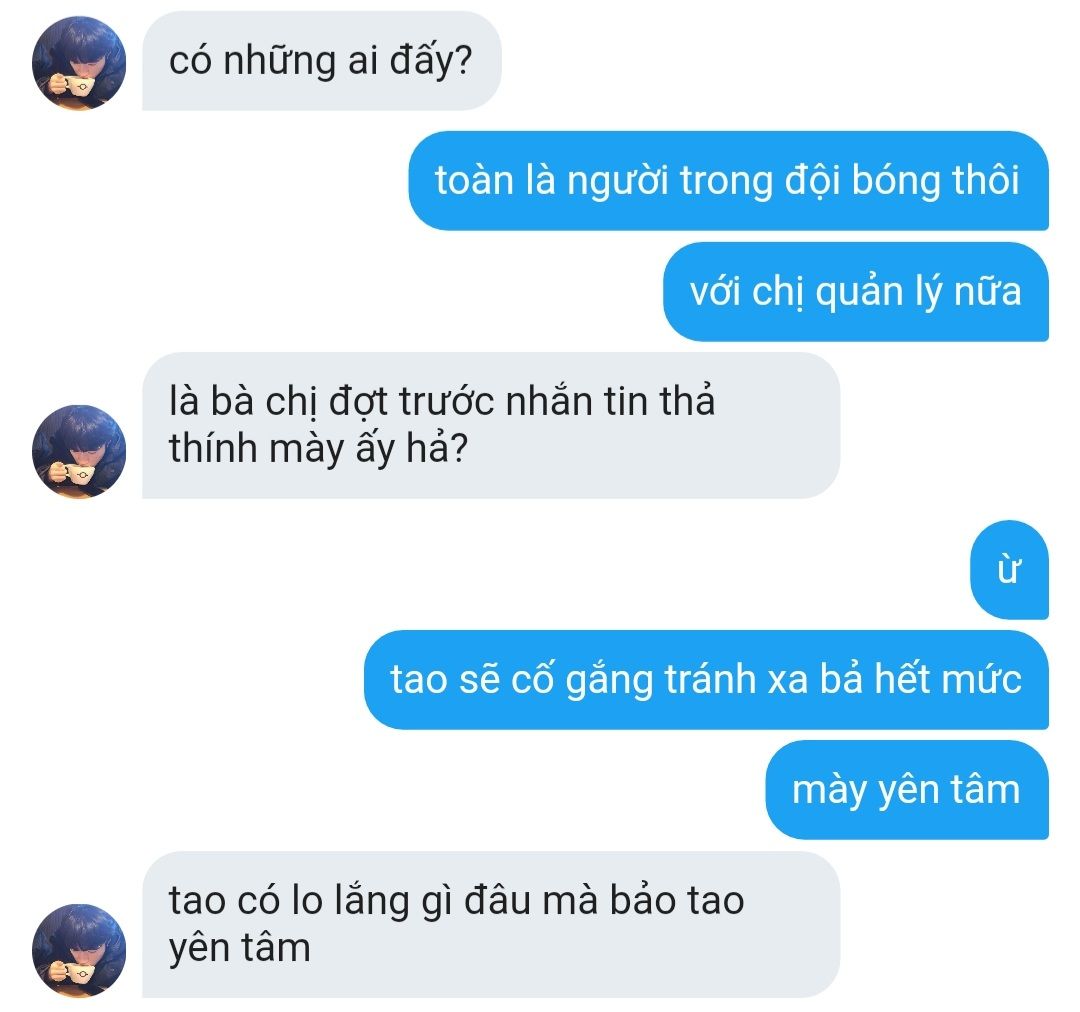Viewport: 1080px width, 1012px height.
Task: Select "tao sẽ cố gắng tránh xa bả" message
Action: [707, 680]
